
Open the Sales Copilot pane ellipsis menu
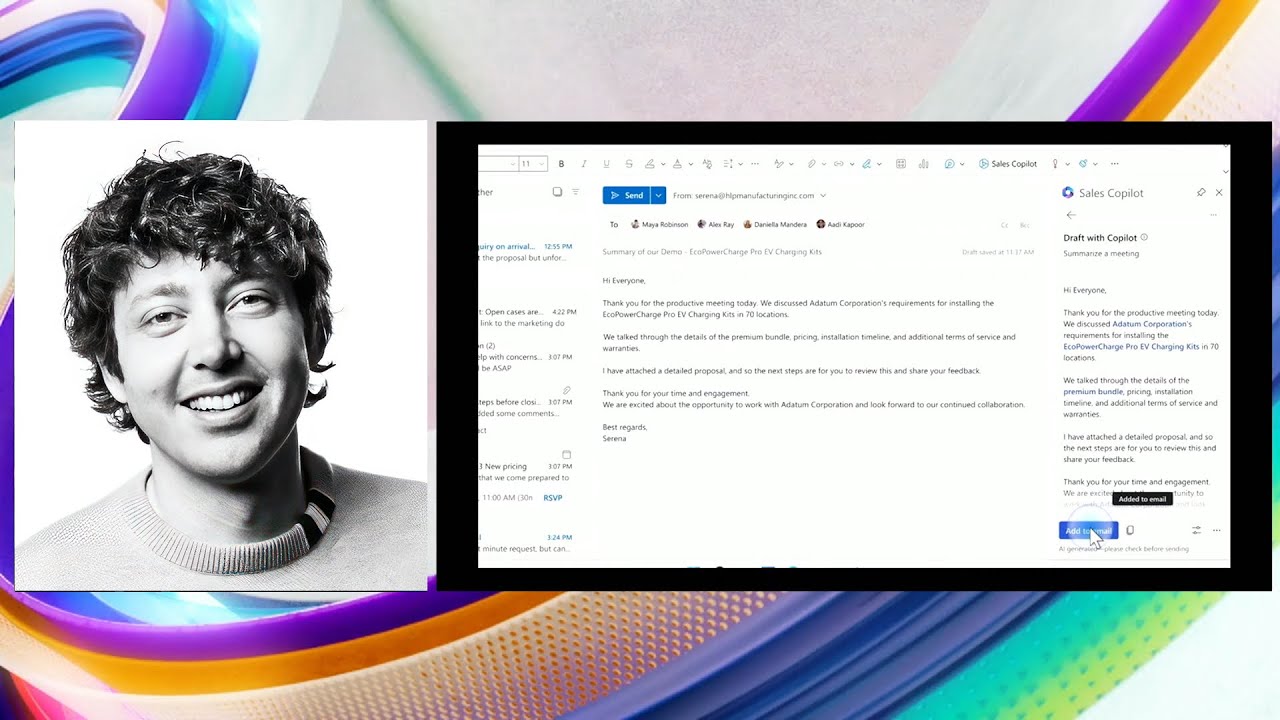[1213, 215]
